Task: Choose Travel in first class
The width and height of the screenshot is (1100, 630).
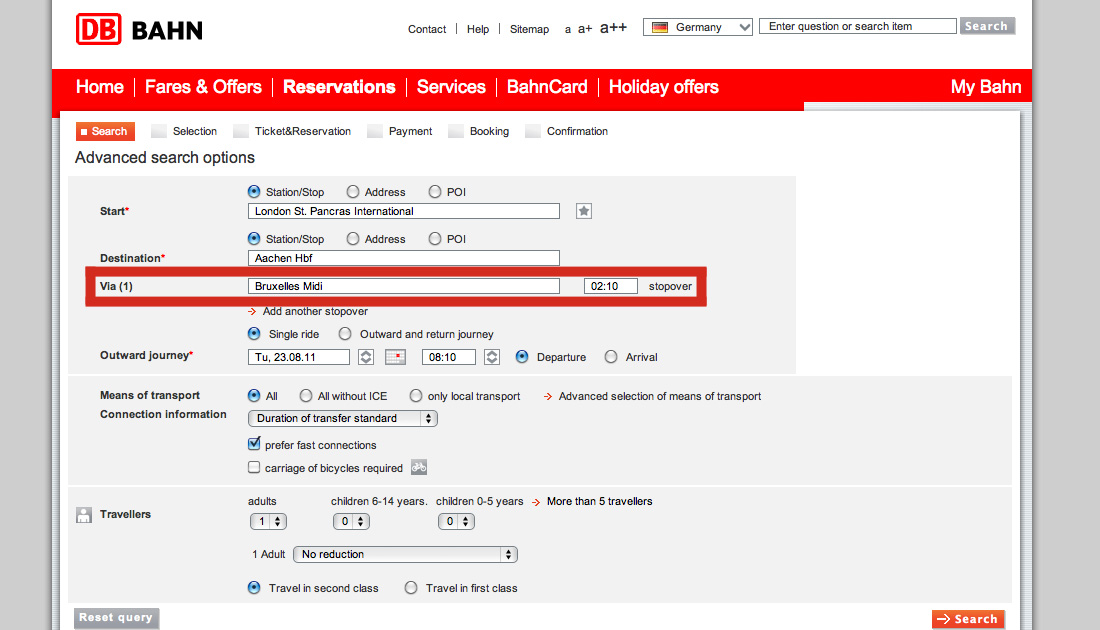Action: click(411, 588)
